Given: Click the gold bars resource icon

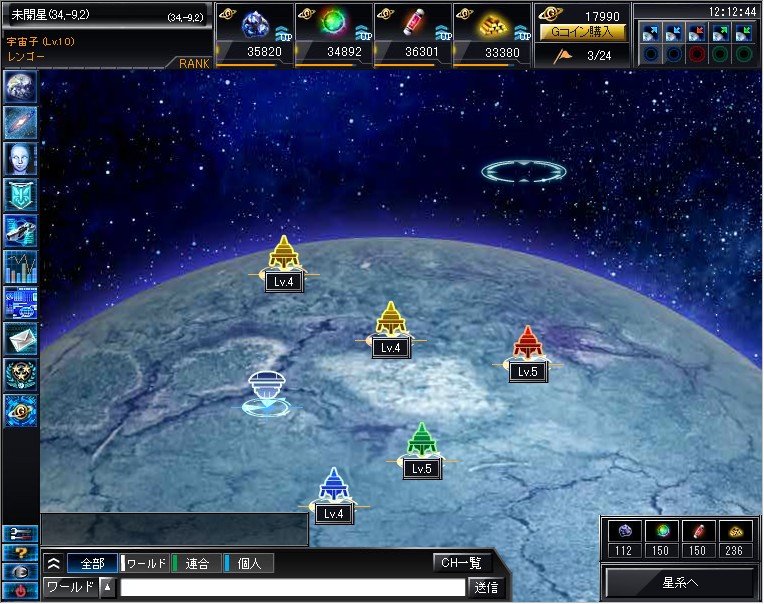Looking at the screenshot, I should (493, 24).
